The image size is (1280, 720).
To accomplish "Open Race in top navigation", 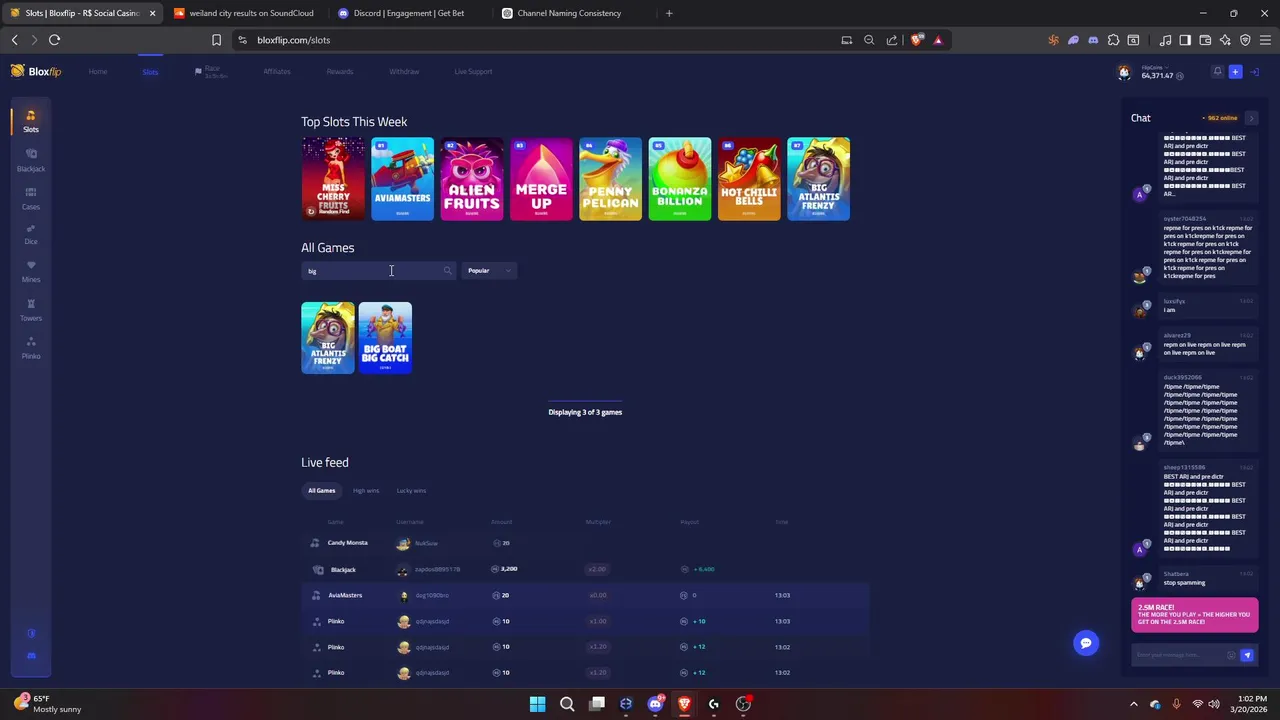I will pyautogui.click(x=211, y=72).
